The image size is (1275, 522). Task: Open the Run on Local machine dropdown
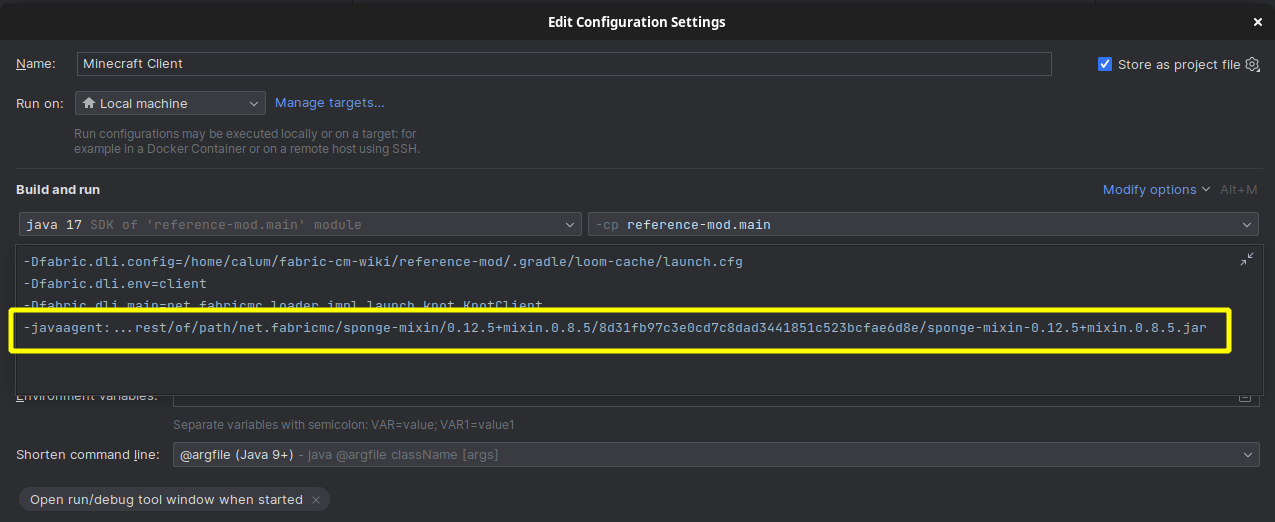[x=170, y=103]
